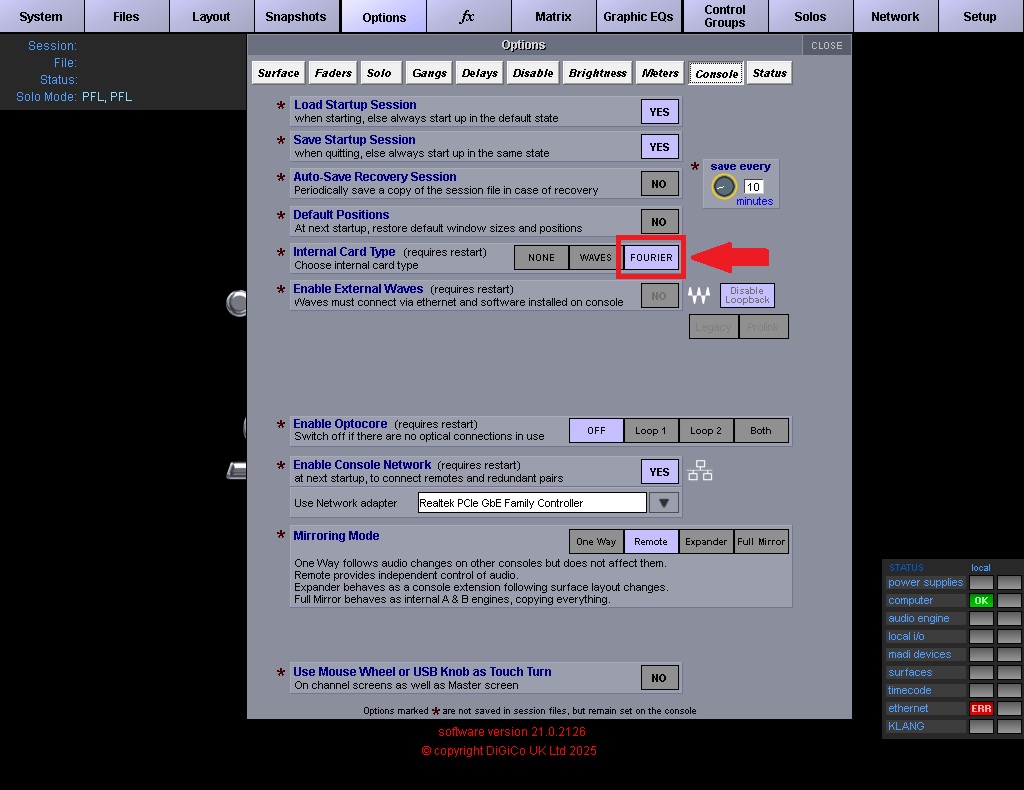The image size is (1024, 790).
Task: Select WAVES internal card type
Action: (596, 257)
